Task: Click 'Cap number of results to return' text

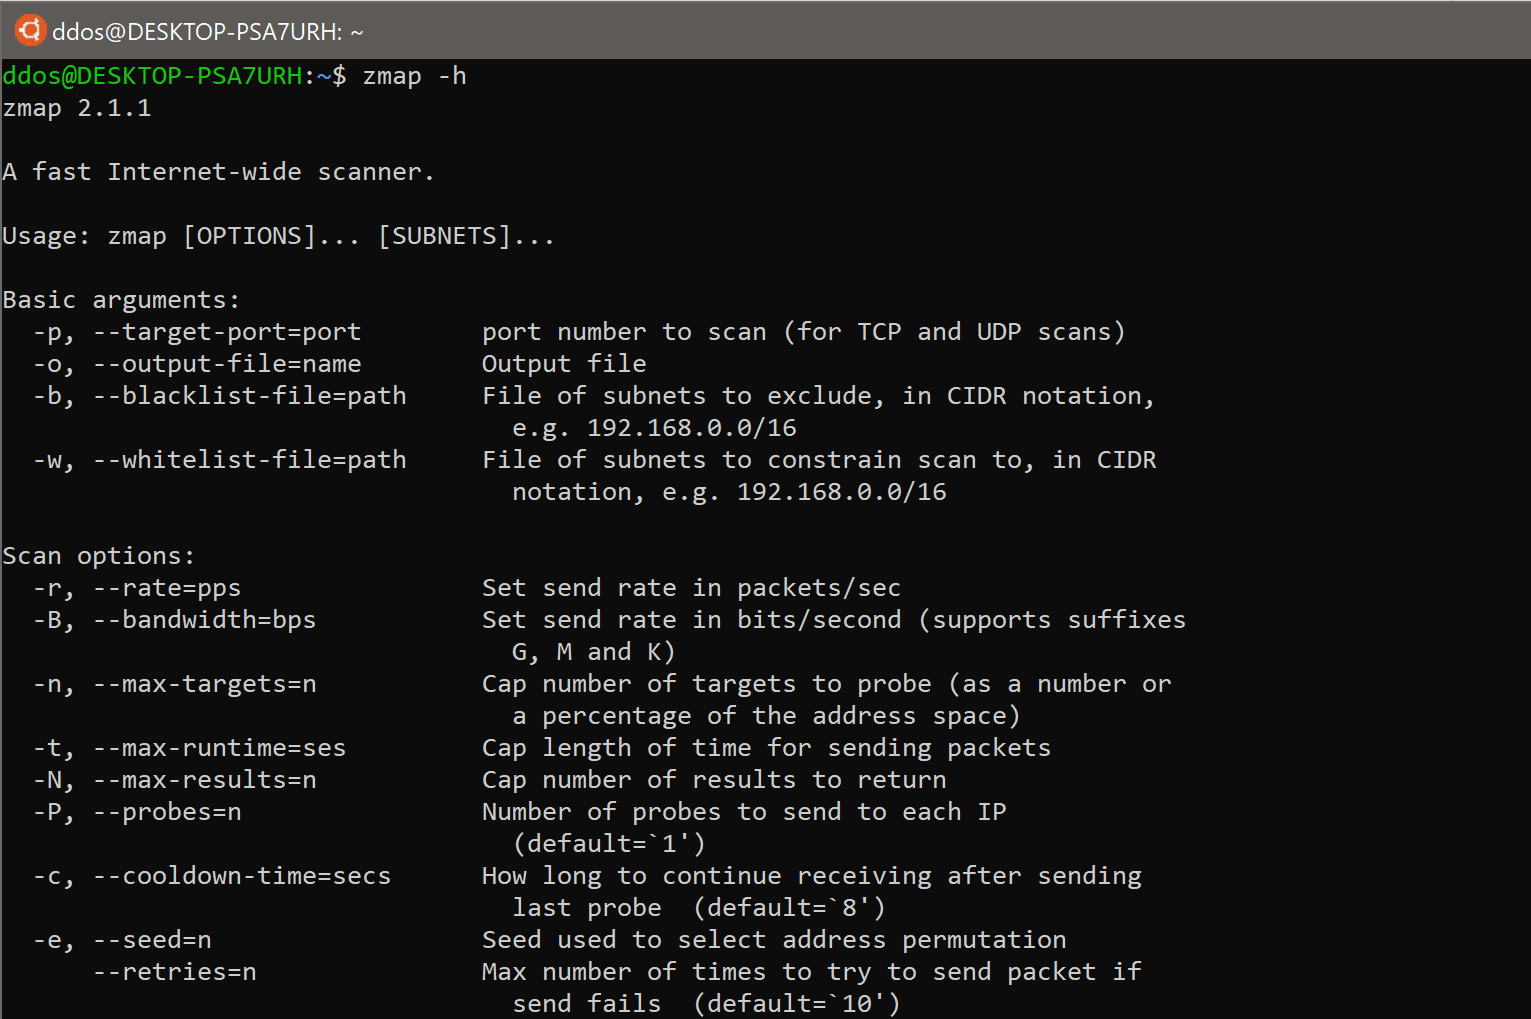Action: pyautogui.click(x=714, y=780)
